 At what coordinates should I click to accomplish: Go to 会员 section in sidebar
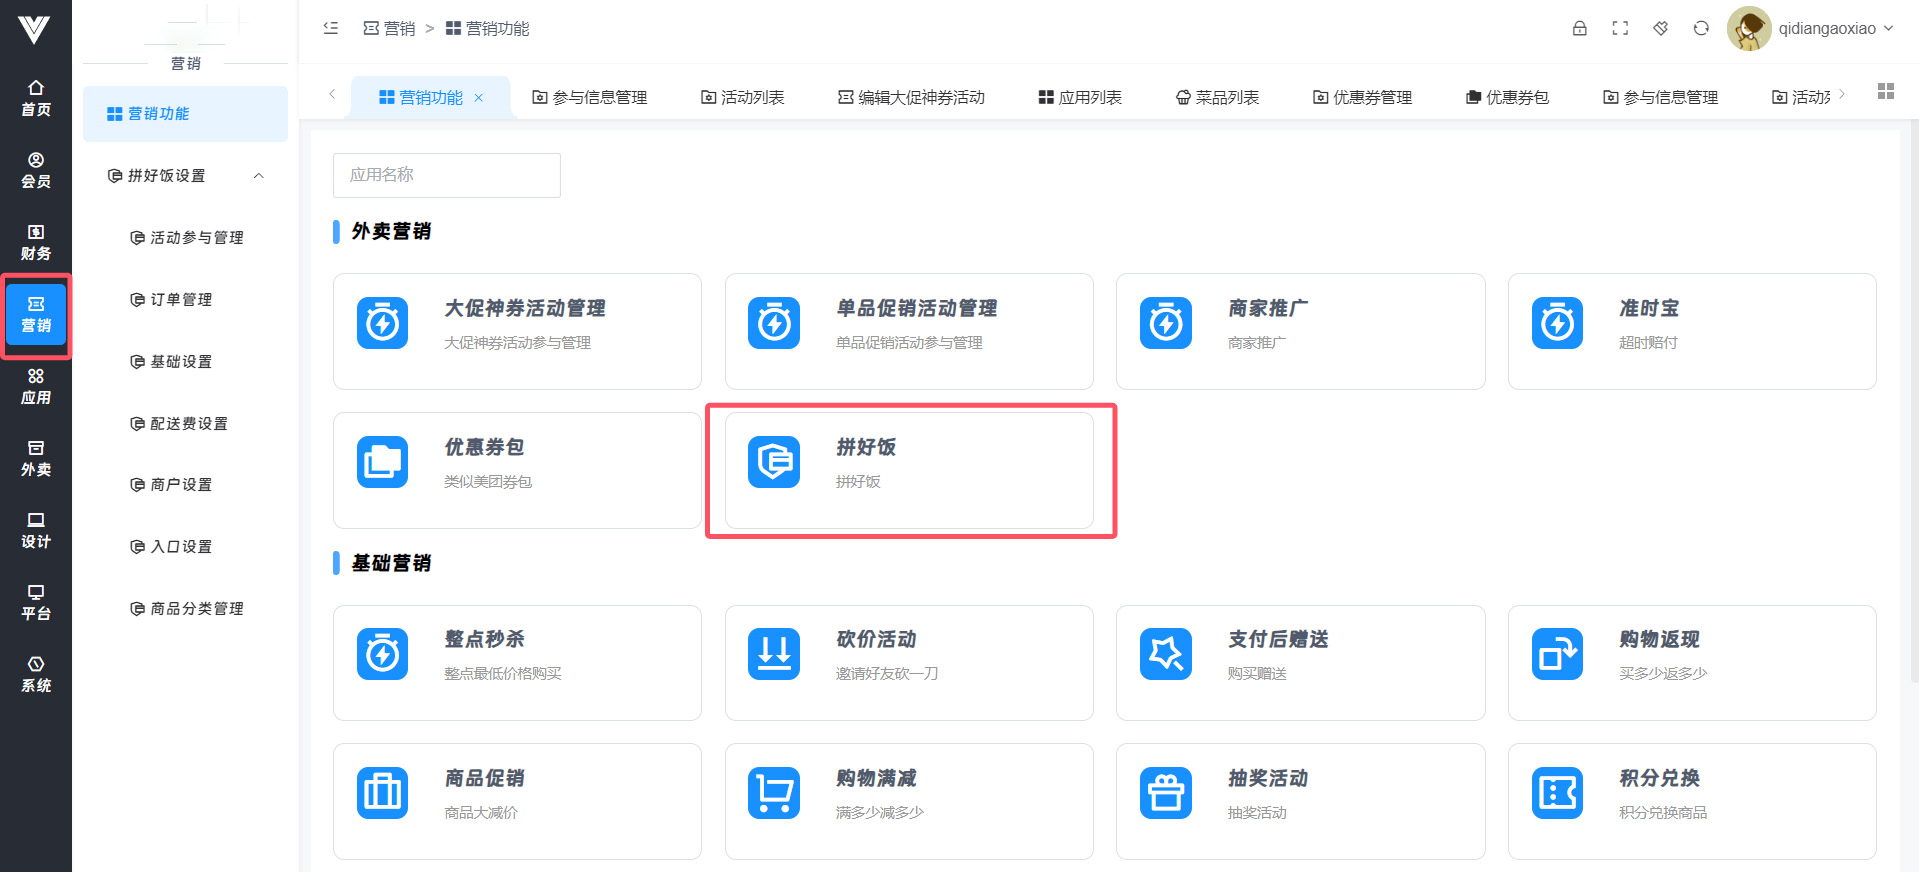[36, 170]
